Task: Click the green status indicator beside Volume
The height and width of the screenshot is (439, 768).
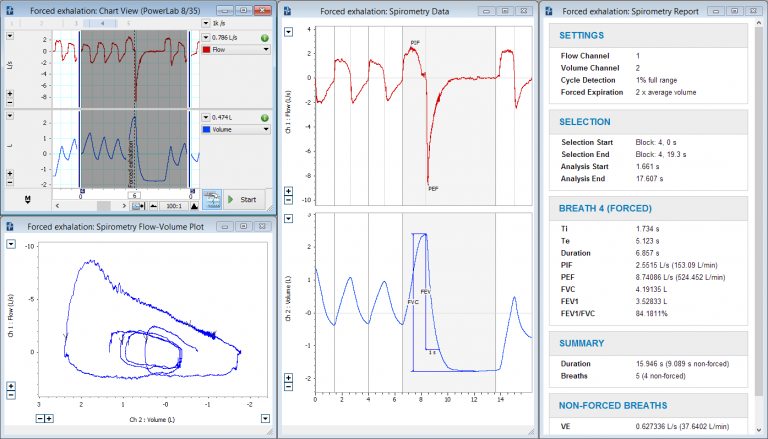Action: tap(264, 117)
